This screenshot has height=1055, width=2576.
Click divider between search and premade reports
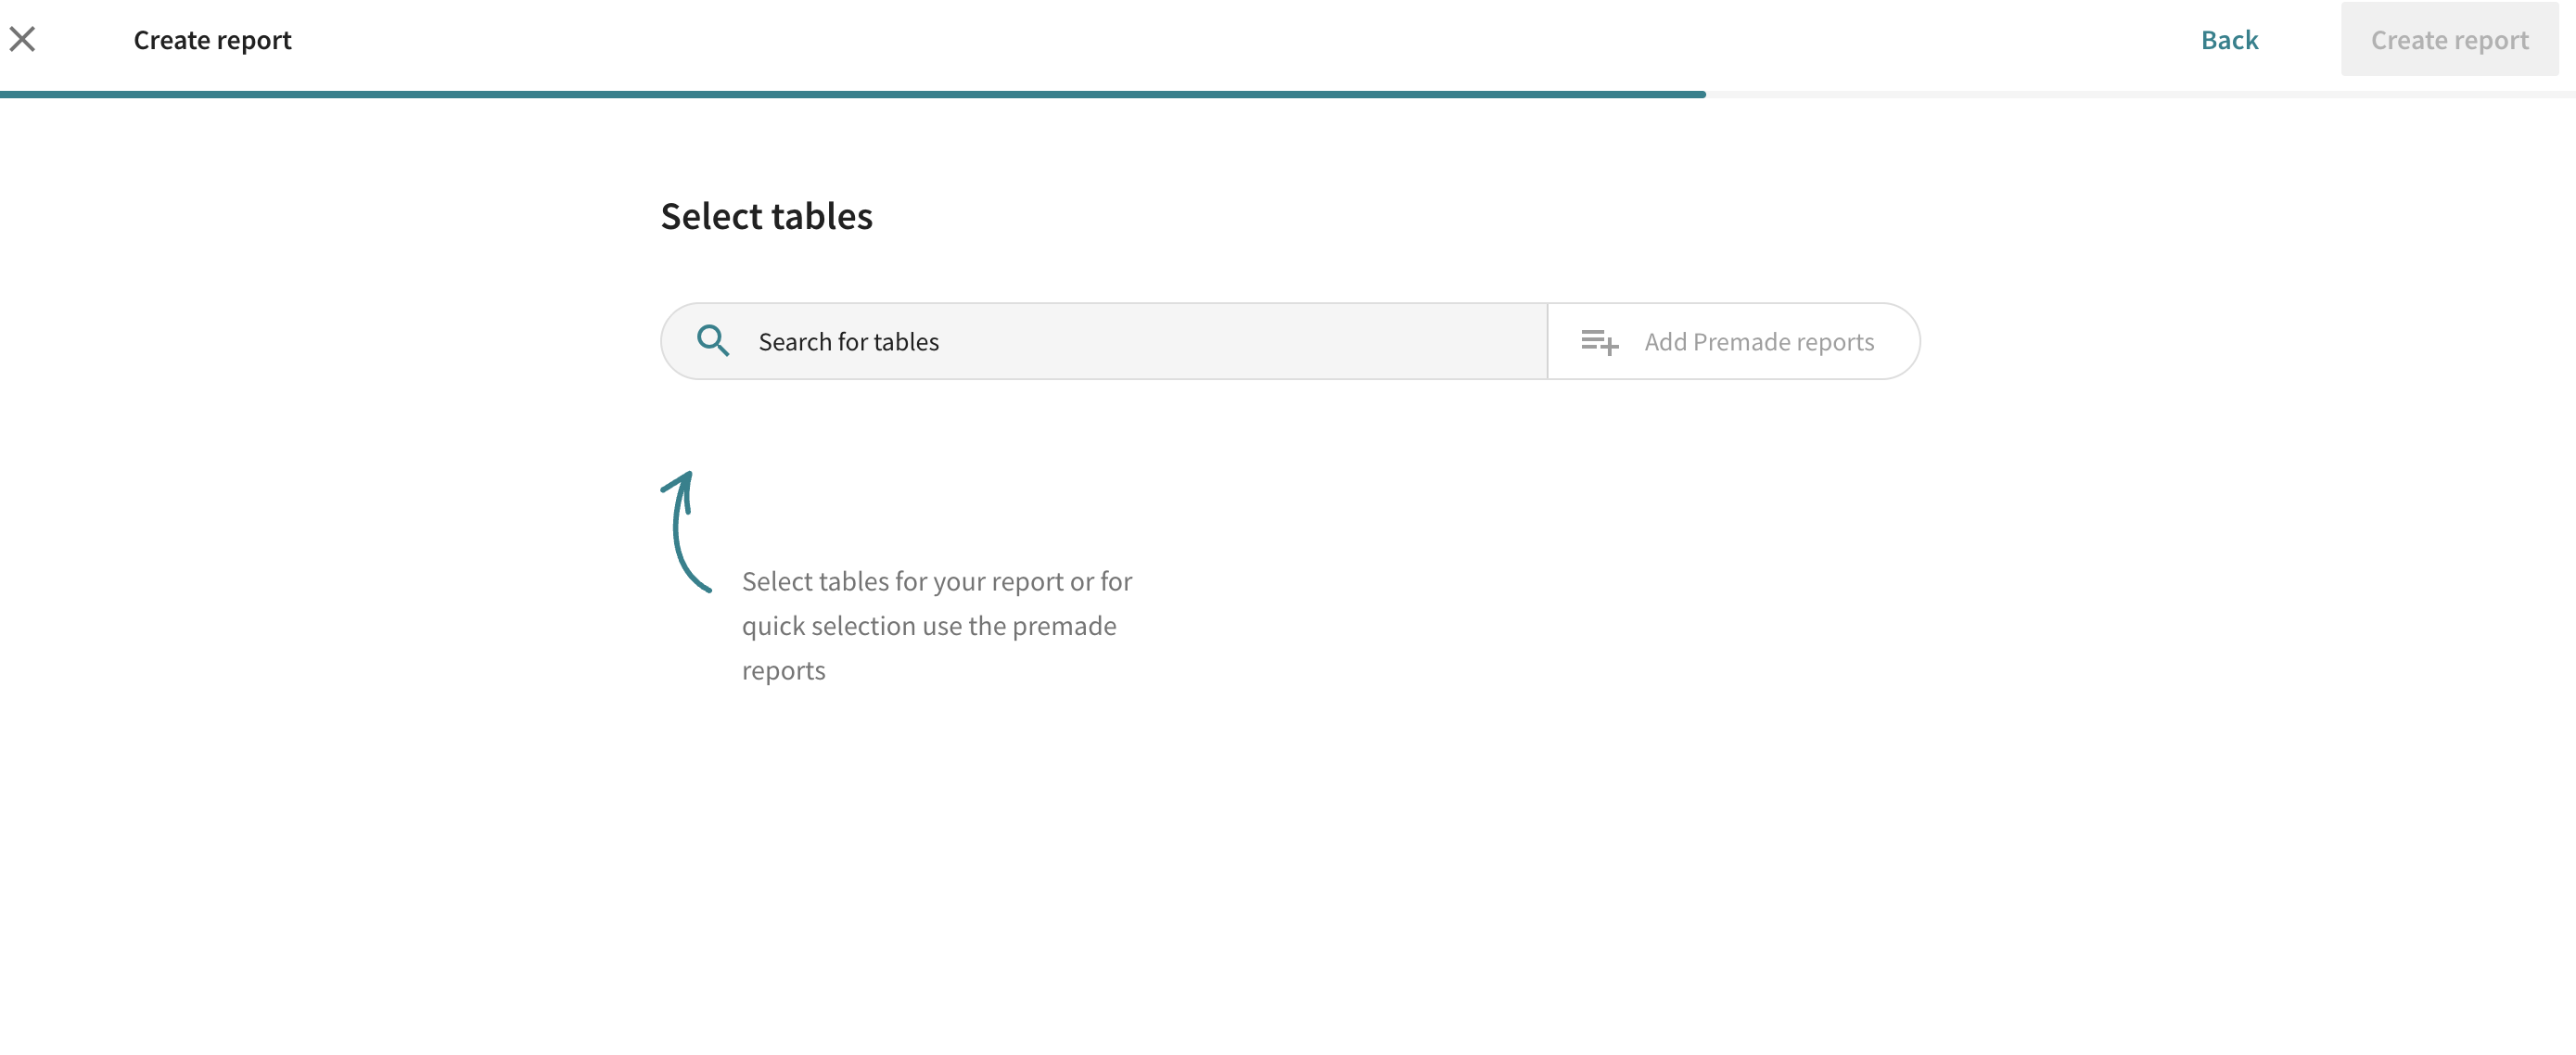pyautogui.click(x=1547, y=342)
